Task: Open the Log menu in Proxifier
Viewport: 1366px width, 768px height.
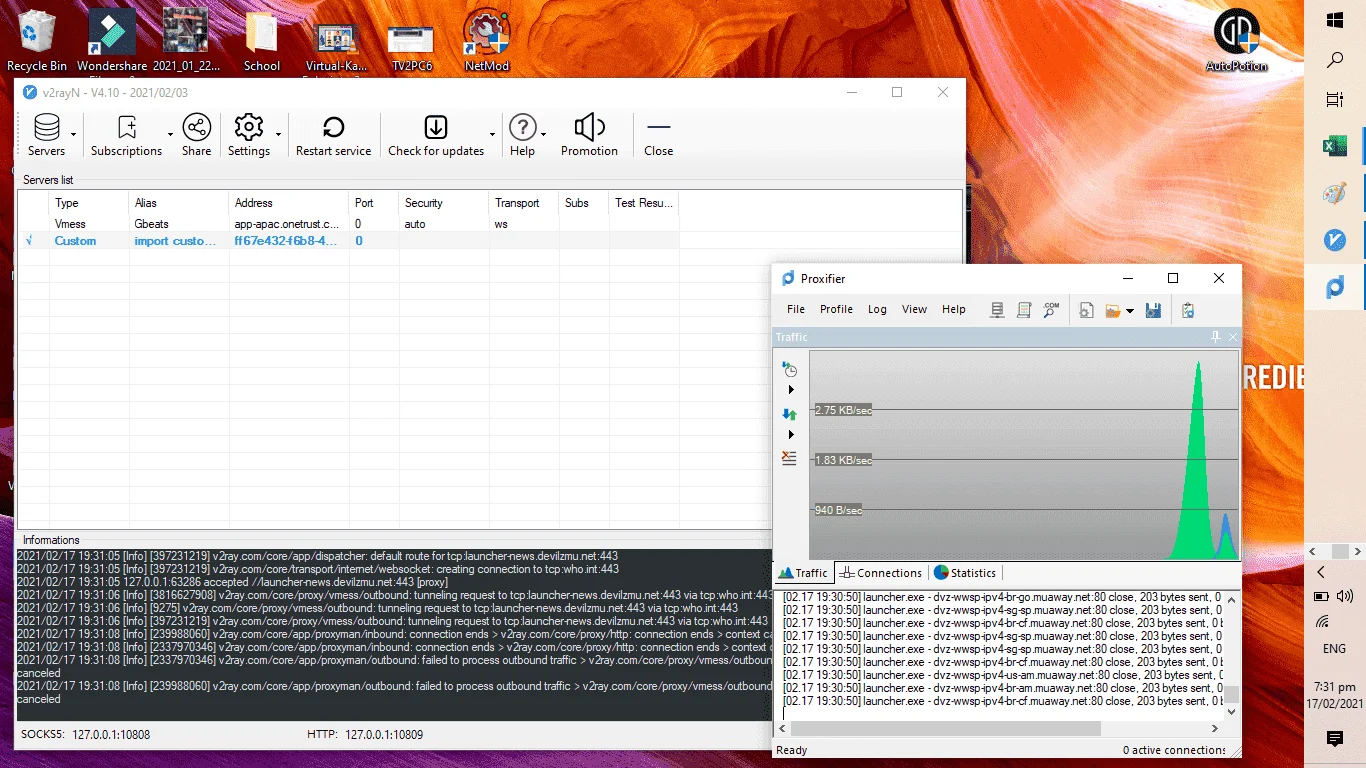Action: click(877, 309)
